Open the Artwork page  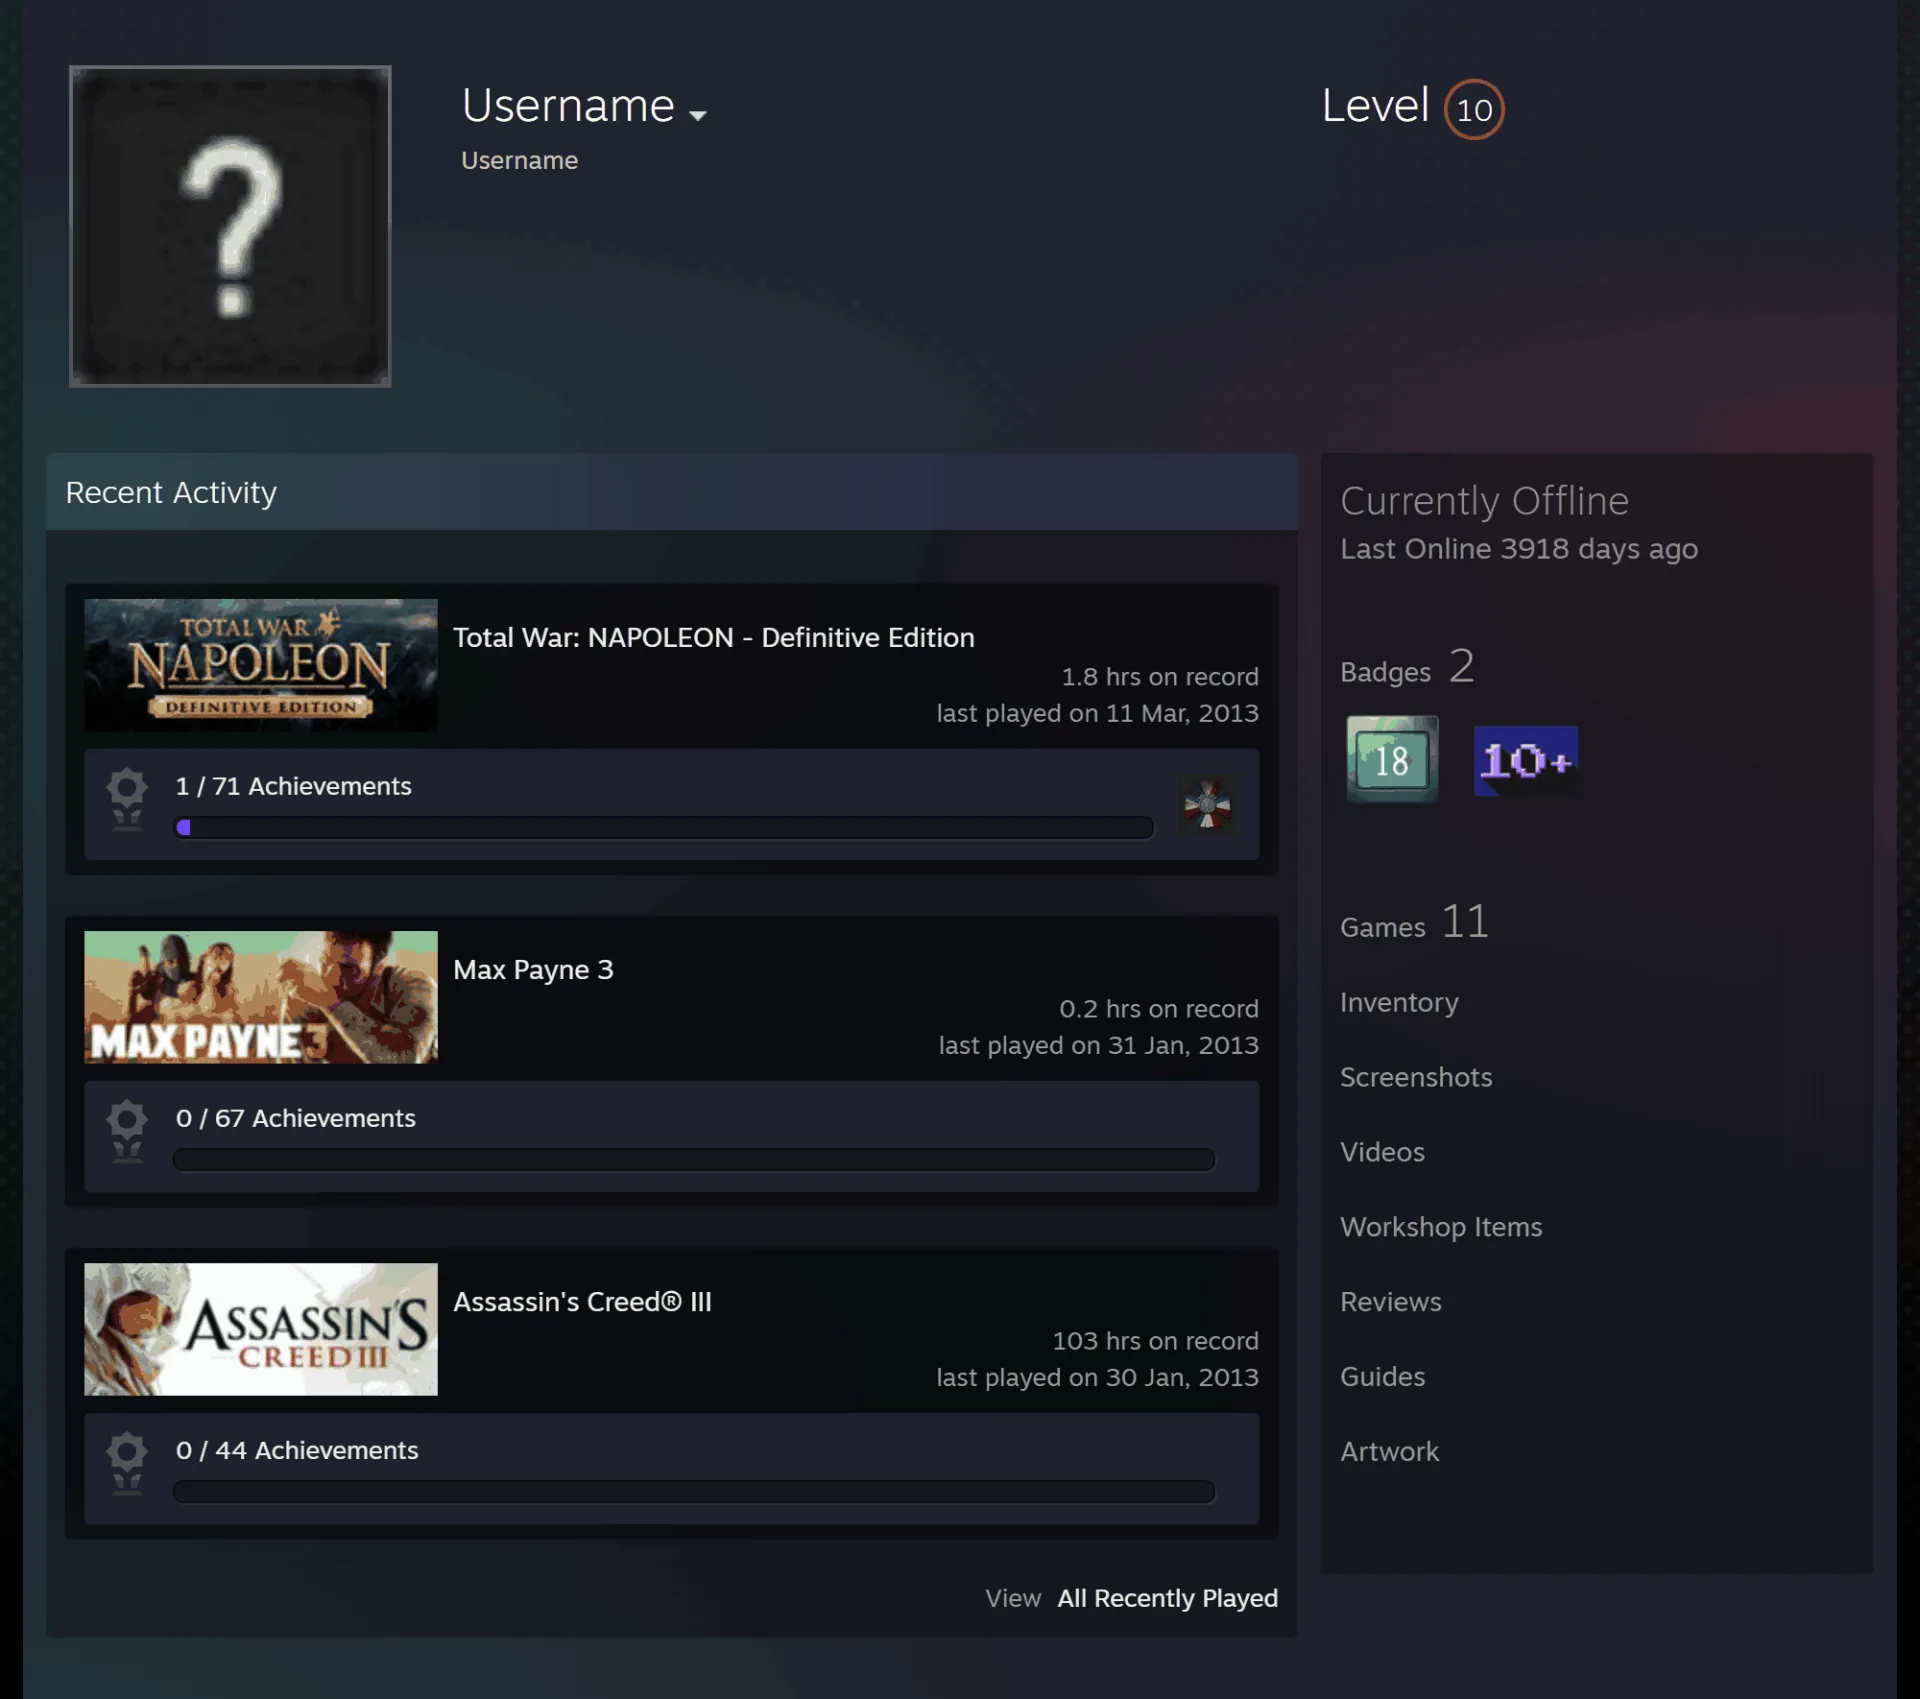click(1389, 1452)
